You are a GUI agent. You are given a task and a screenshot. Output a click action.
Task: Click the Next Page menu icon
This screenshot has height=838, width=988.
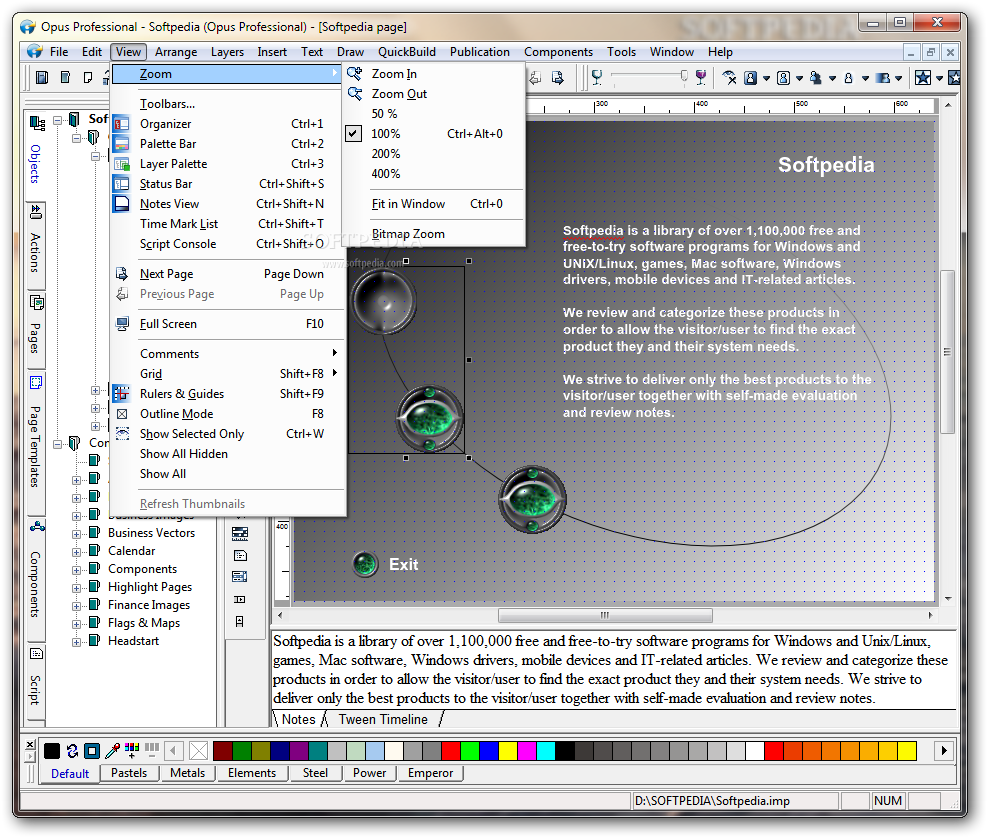122,274
